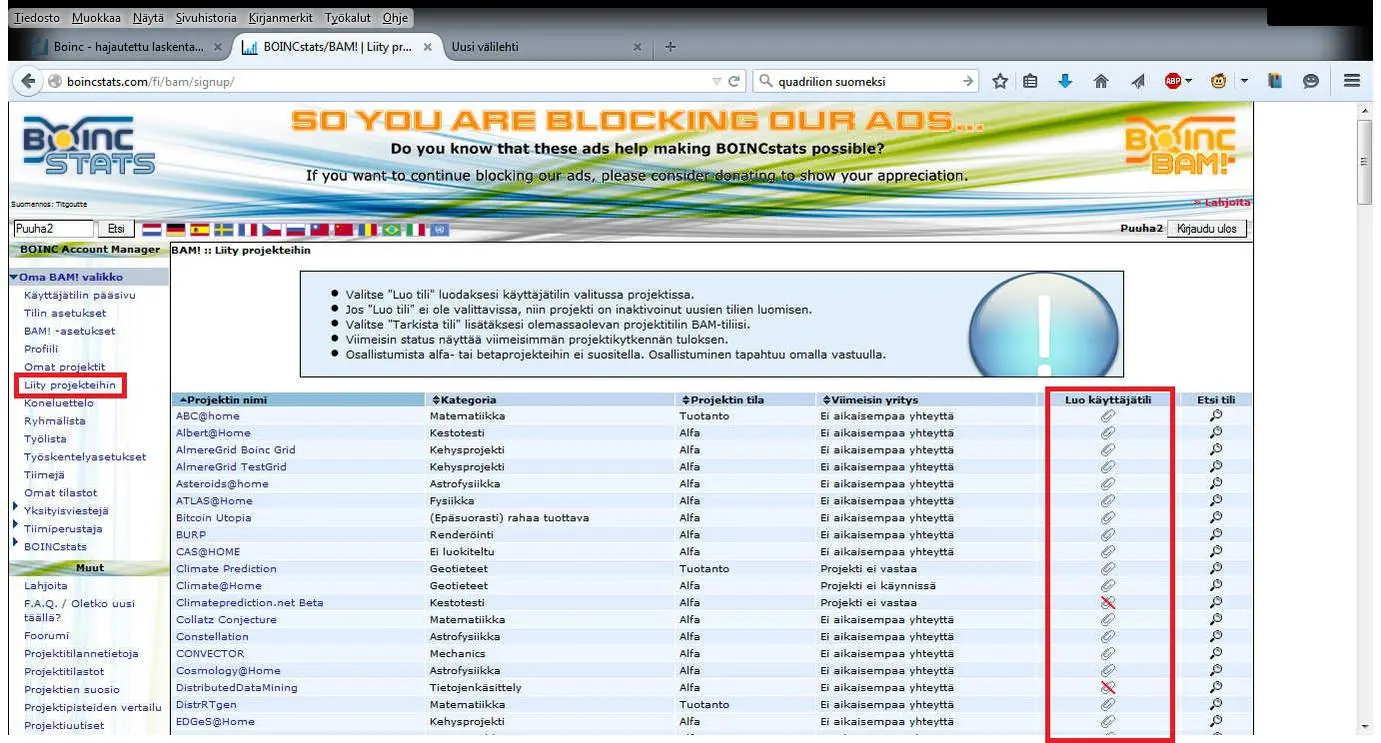Screen dimensions: 1381x743
Task: Switch language with the Spanish flag
Action: tap(199, 229)
